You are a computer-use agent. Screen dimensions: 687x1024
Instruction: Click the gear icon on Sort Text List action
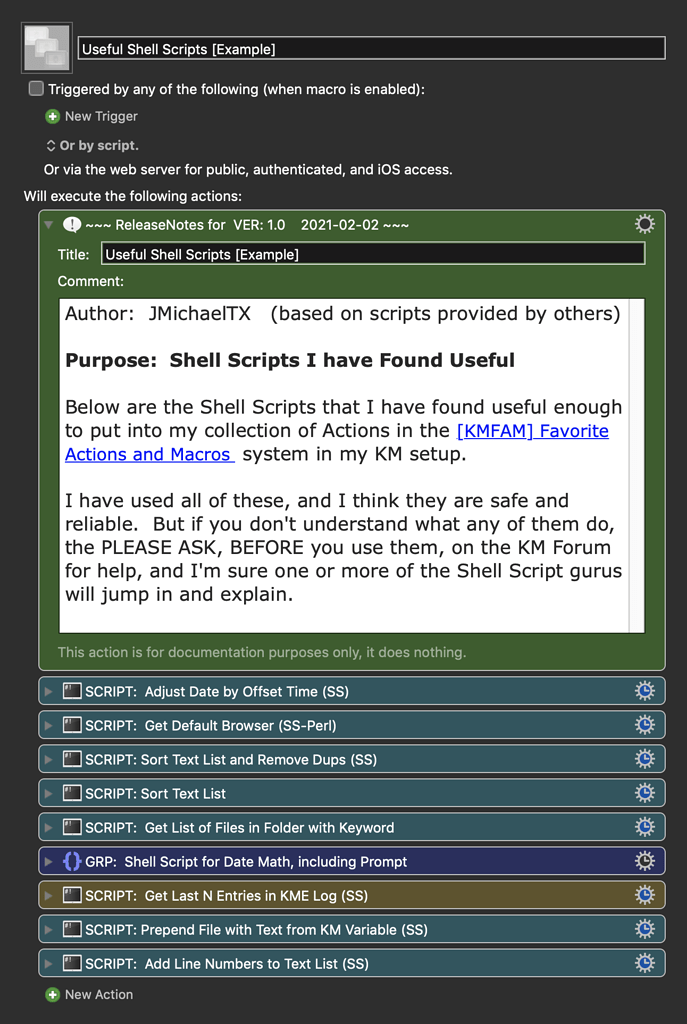pyautogui.click(x=645, y=793)
